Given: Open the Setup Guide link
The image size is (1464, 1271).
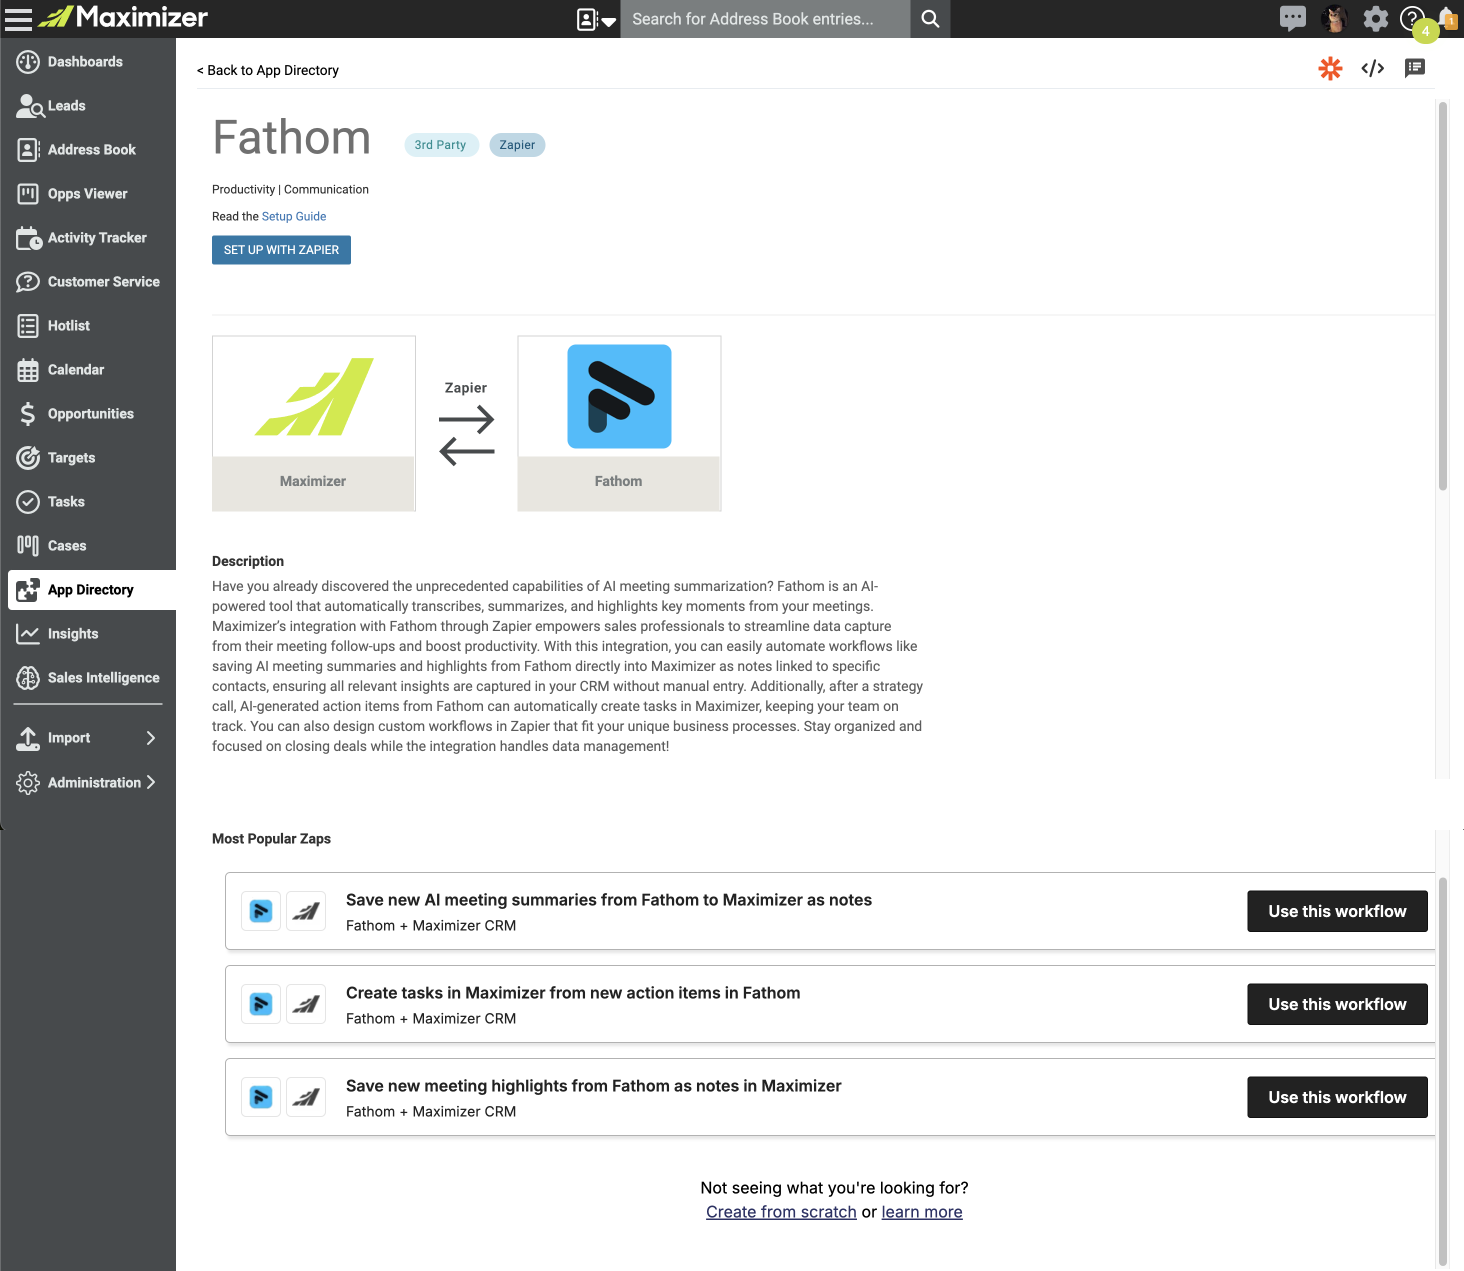Looking at the screenshot, I should 294,216.
